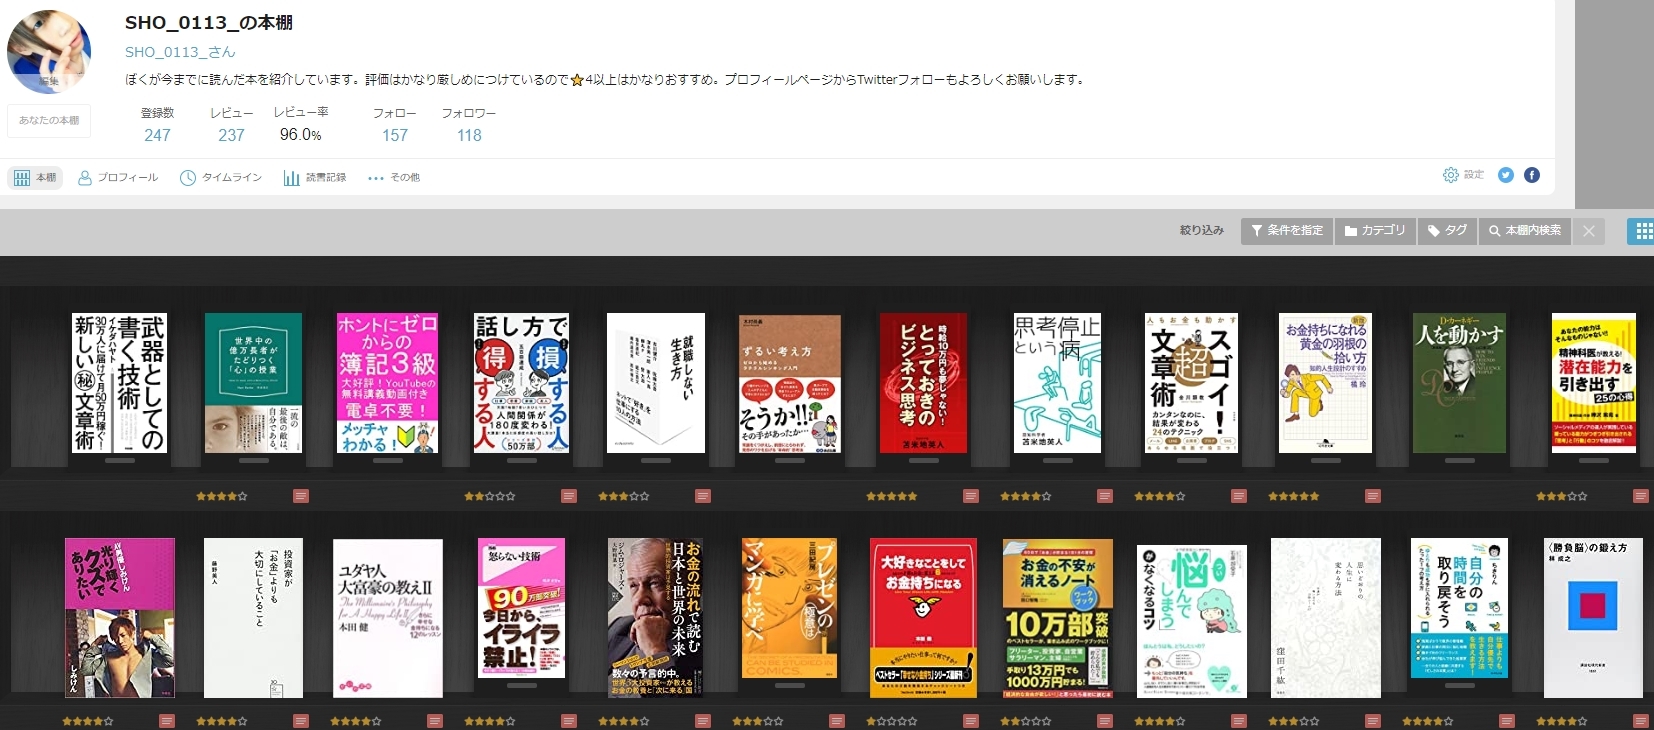
Task: Open review icon under 光り輝くクズでありたい book
Action: (167, 721)
